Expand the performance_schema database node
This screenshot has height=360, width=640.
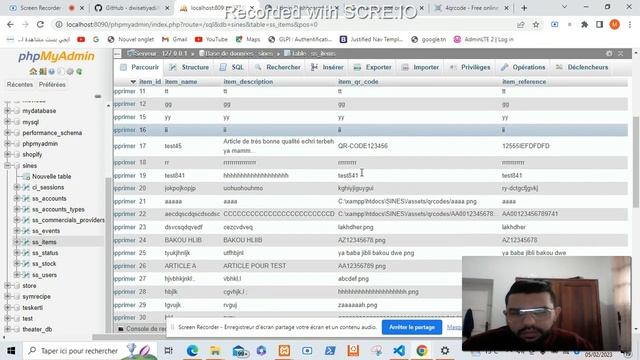(7, 133)
